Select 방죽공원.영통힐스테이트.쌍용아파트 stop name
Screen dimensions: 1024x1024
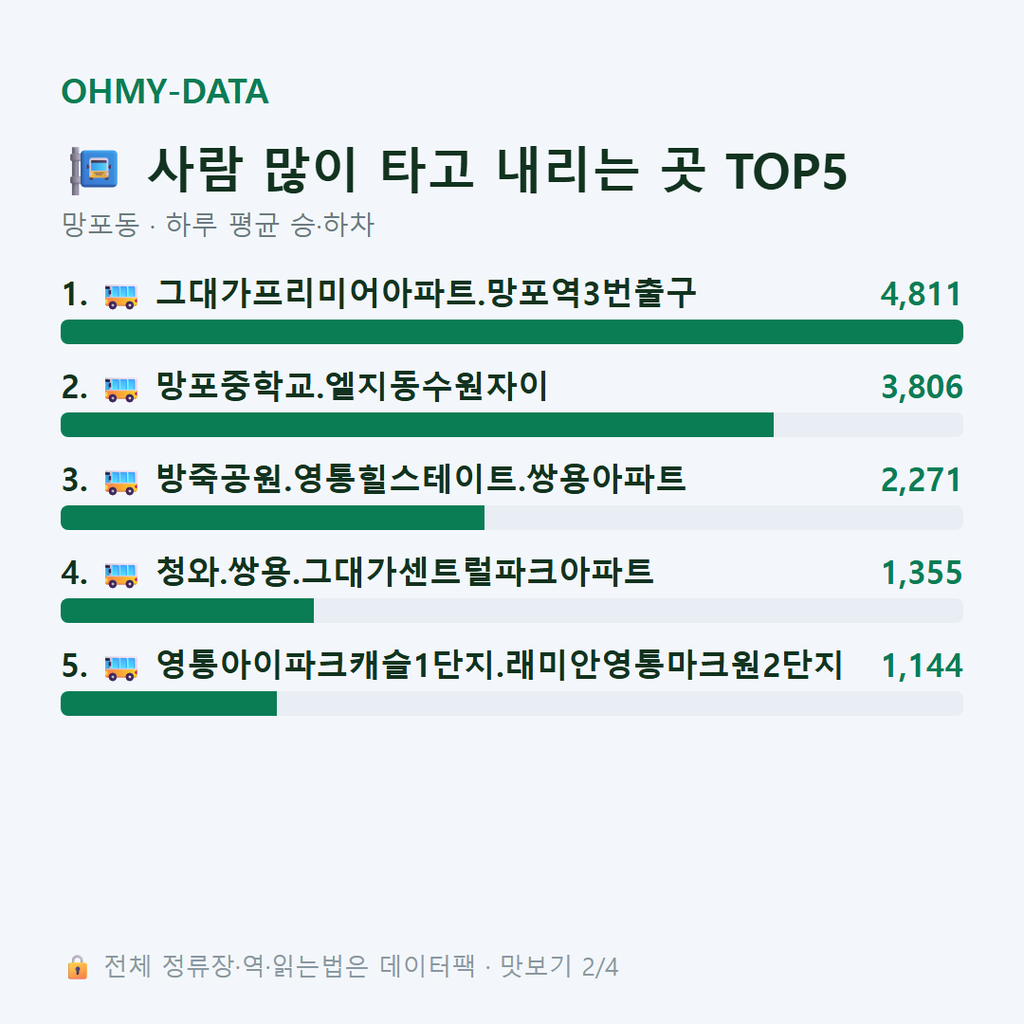pyautogui.click(x=421, y=479)
